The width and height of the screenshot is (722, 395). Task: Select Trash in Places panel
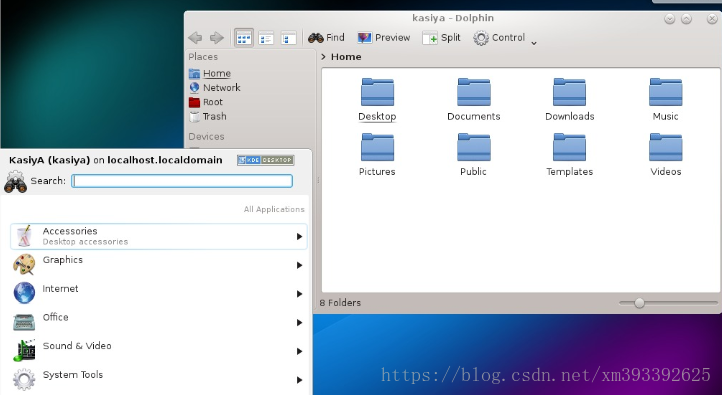click(208, 116)
